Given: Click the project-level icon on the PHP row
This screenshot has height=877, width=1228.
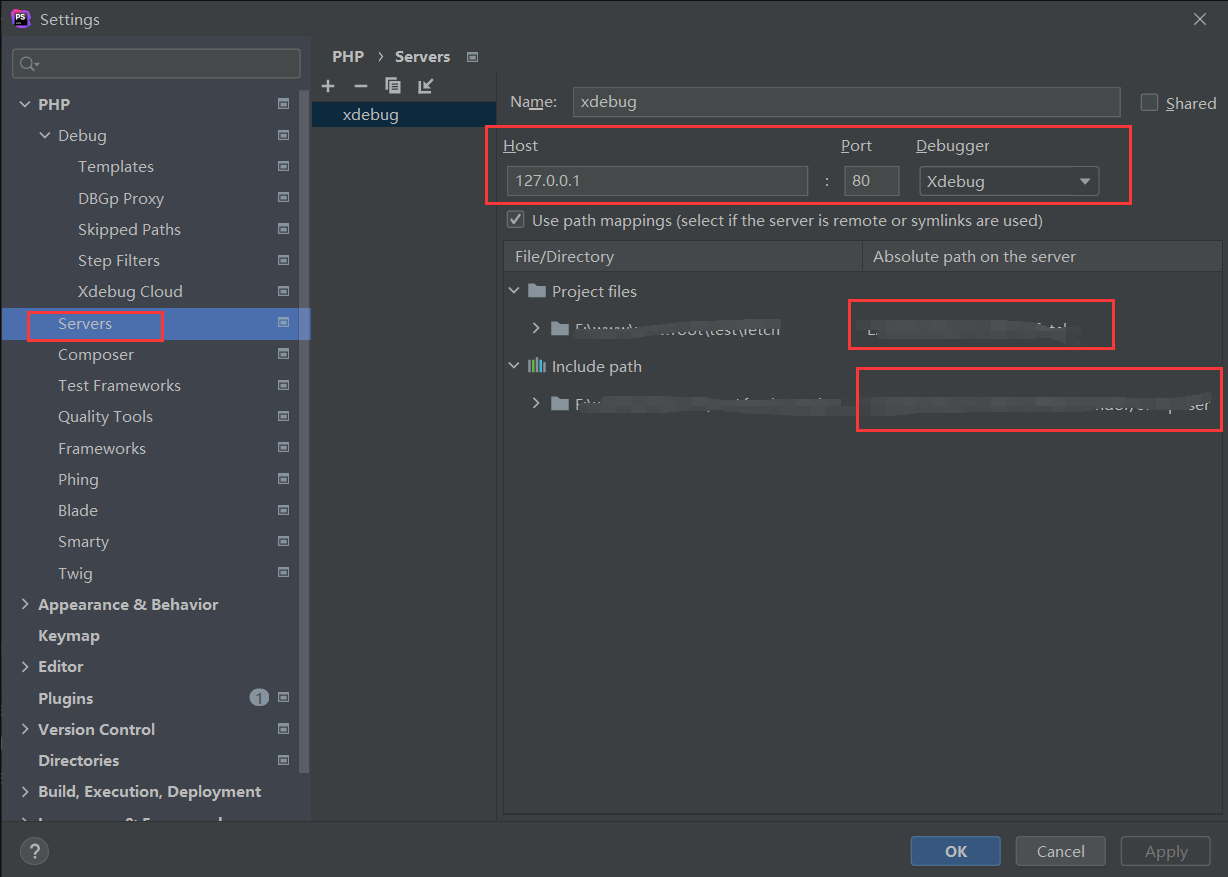Looking at the screenshot, I should [284, 104].
